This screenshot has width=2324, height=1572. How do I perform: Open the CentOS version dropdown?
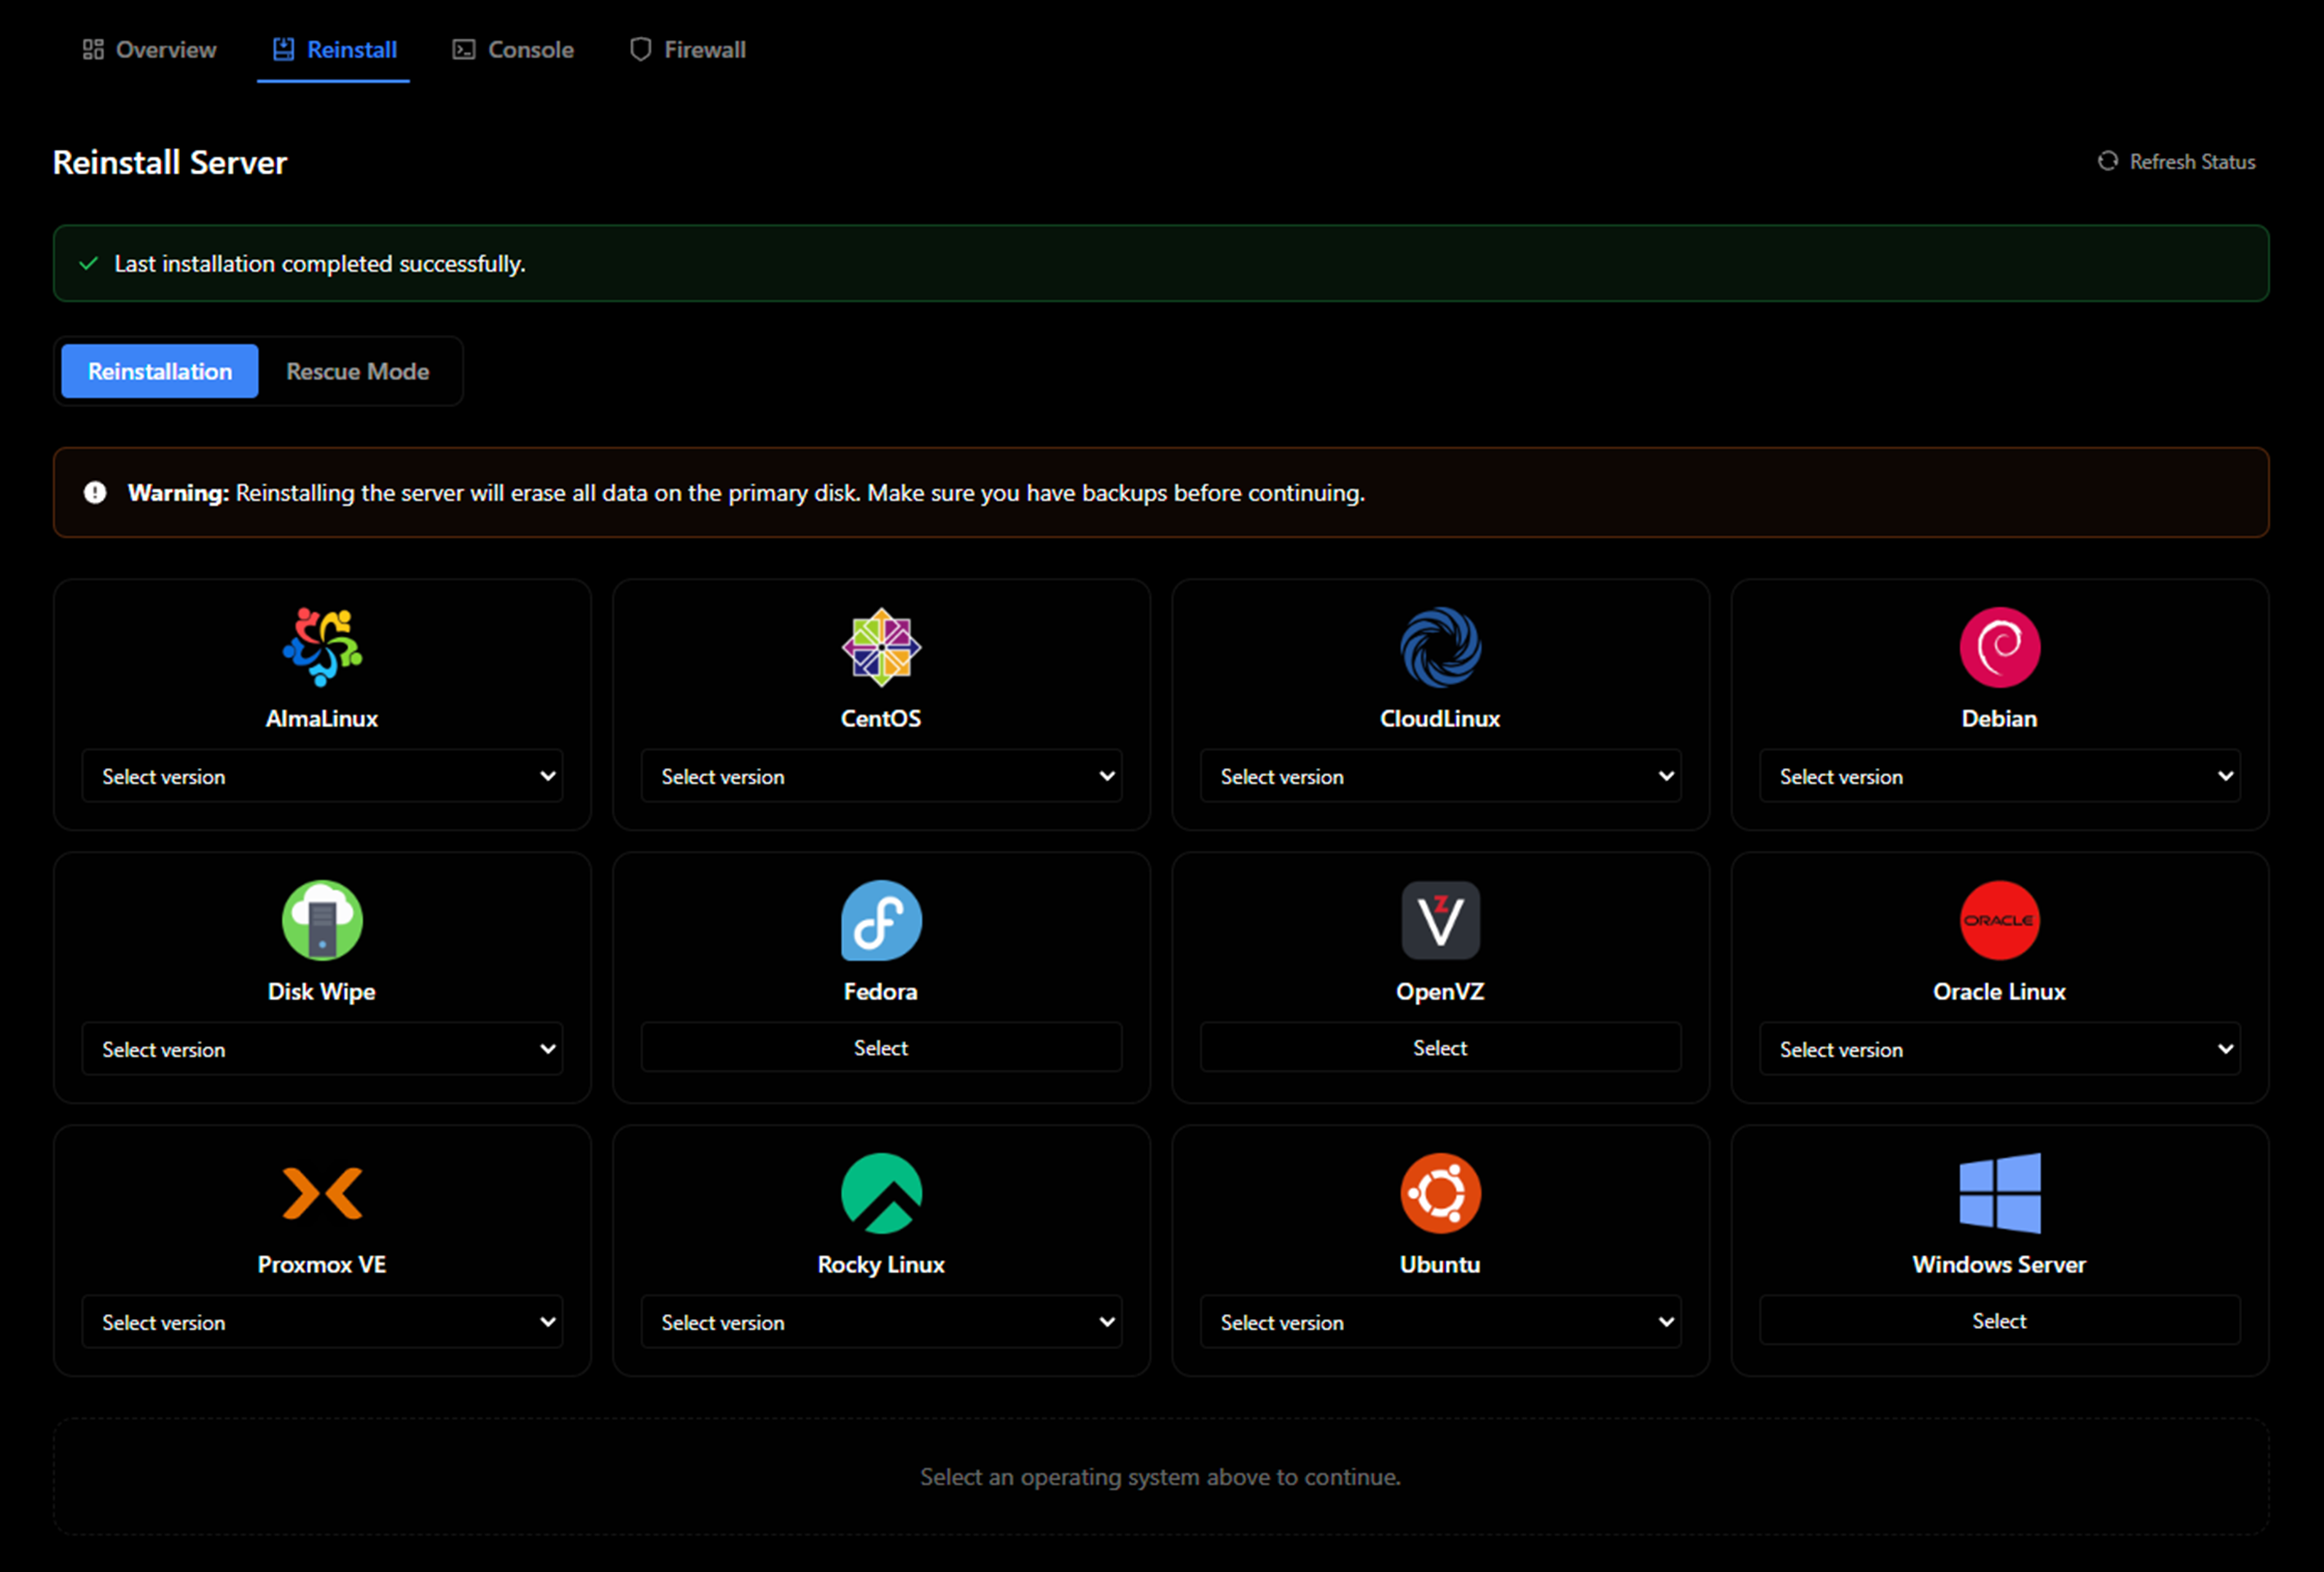881,776
